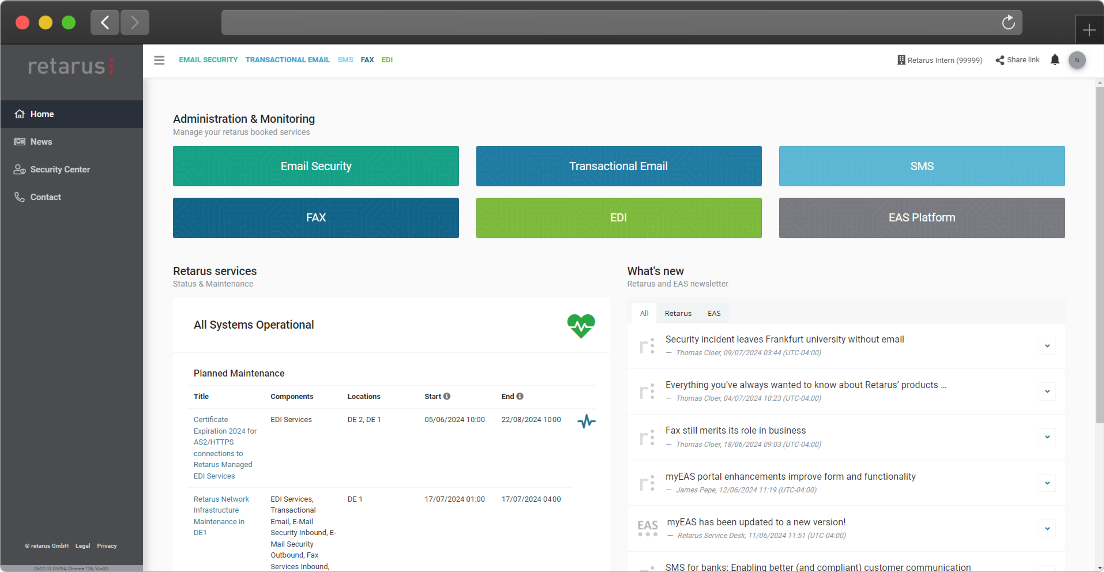Select the EAS news tab

(x=714, y=313)
